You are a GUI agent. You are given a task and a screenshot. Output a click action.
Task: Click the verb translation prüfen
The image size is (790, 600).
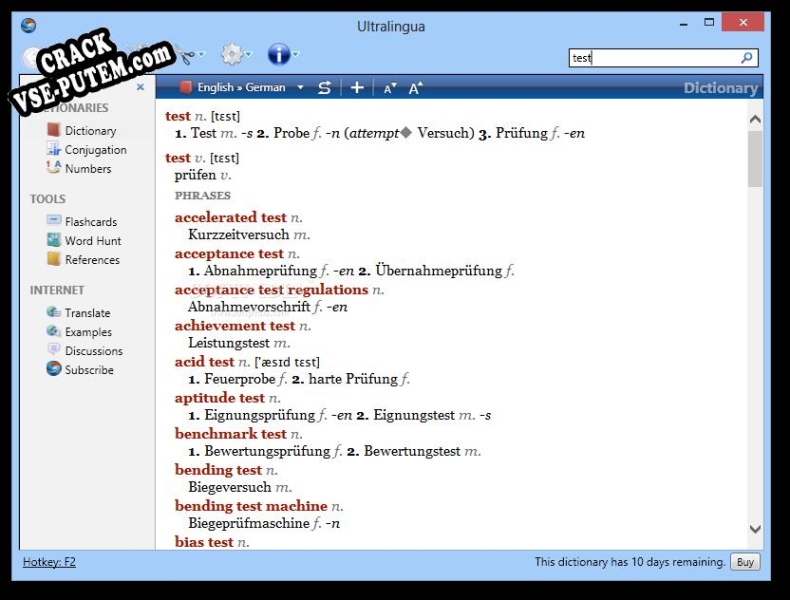pyautogui.click(x=195, y=175)
